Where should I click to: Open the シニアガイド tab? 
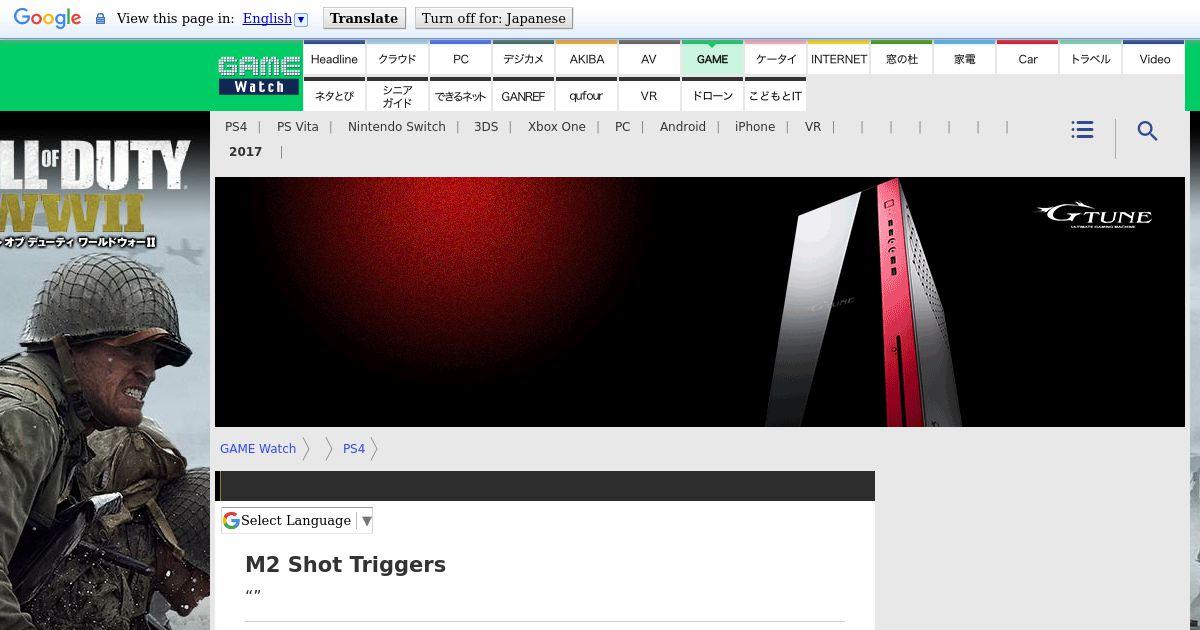click(x=397, y=95)
